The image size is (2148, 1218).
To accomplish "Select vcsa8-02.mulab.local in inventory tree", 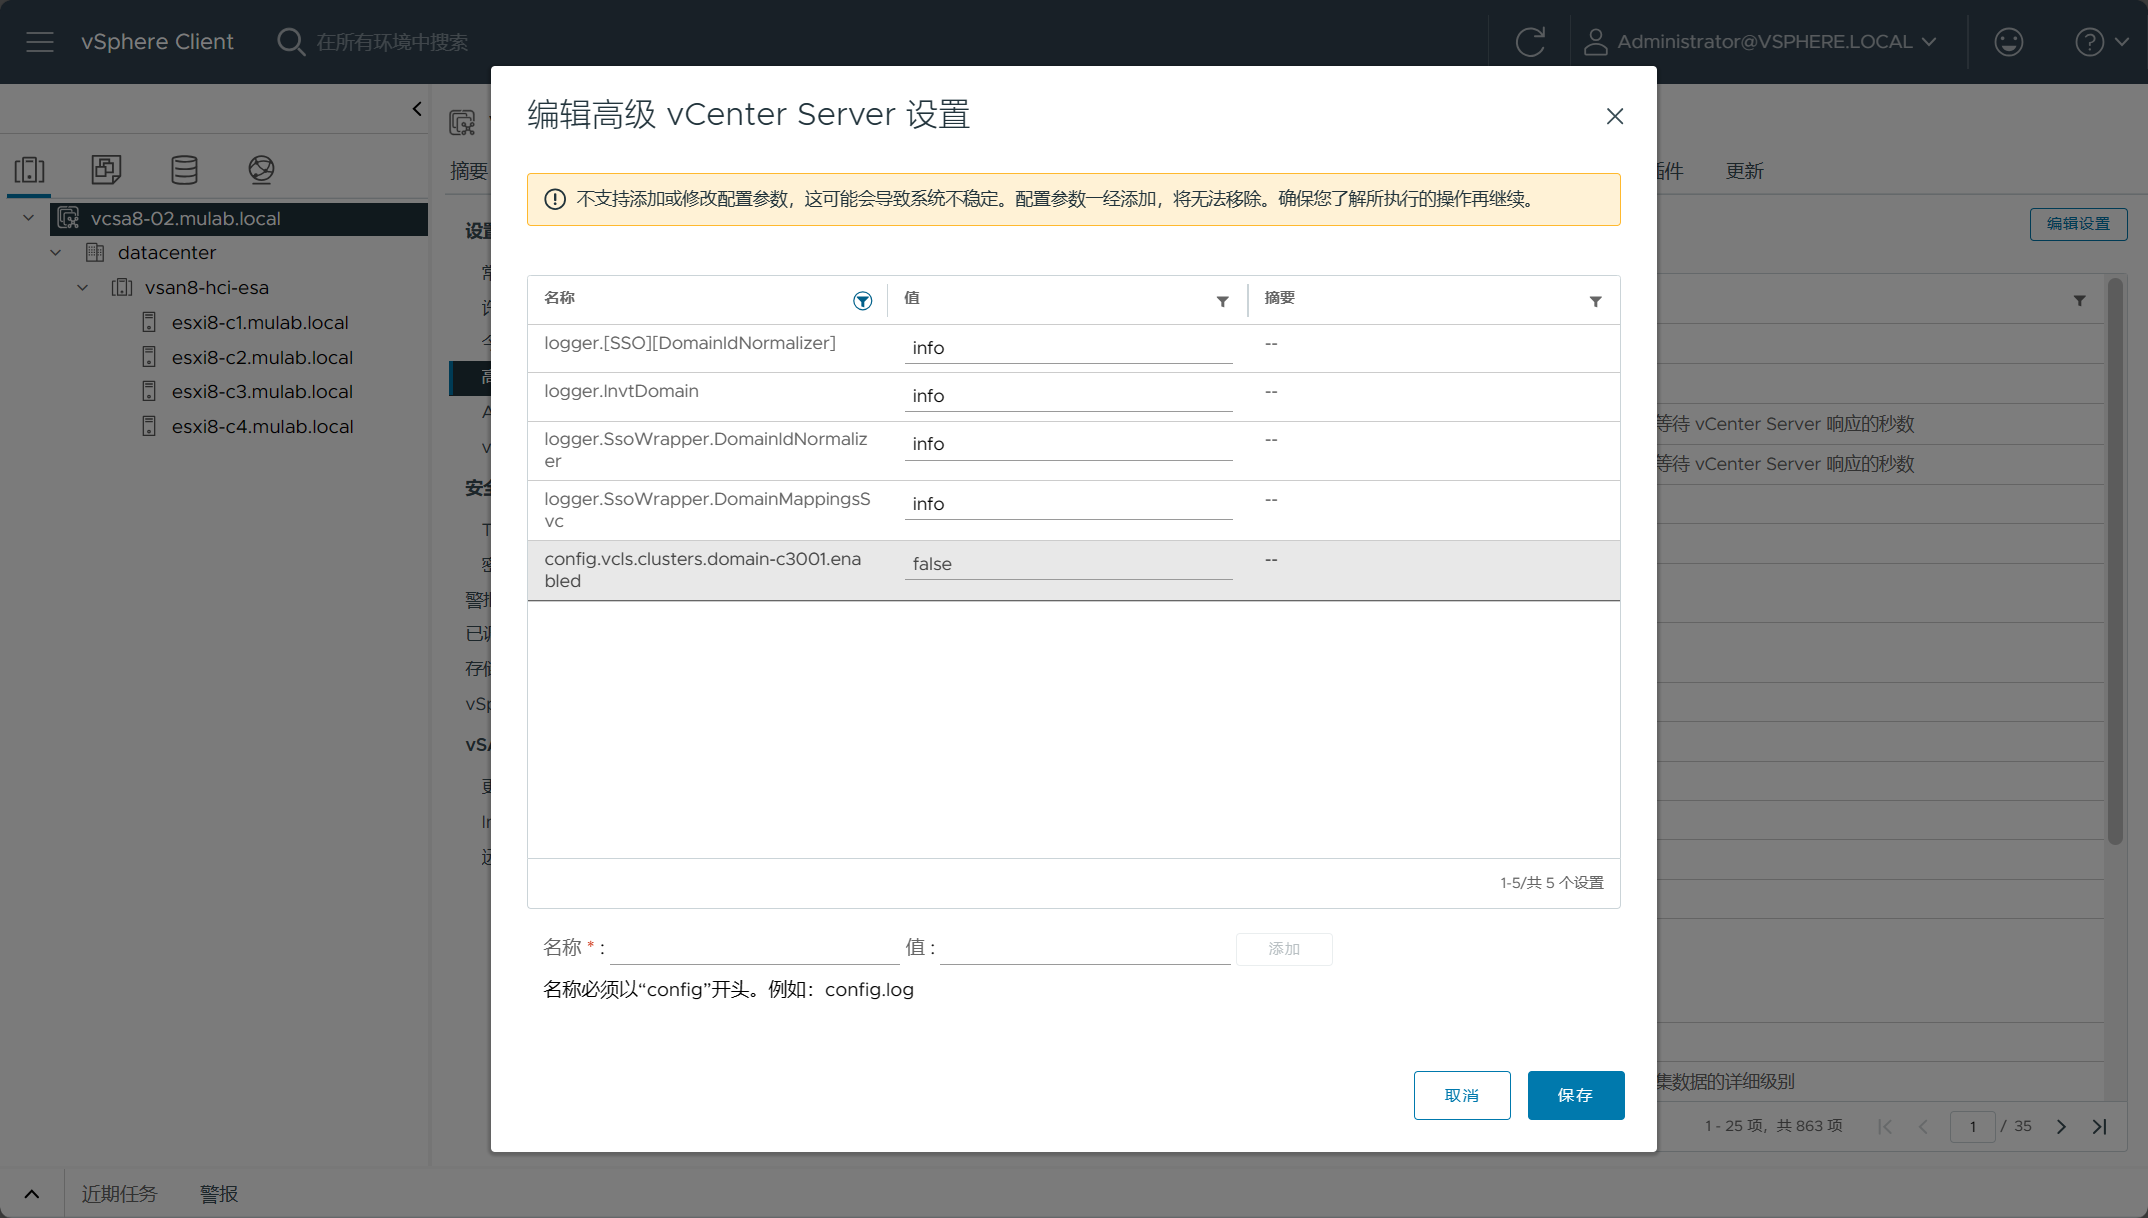I will click(186, 219).
